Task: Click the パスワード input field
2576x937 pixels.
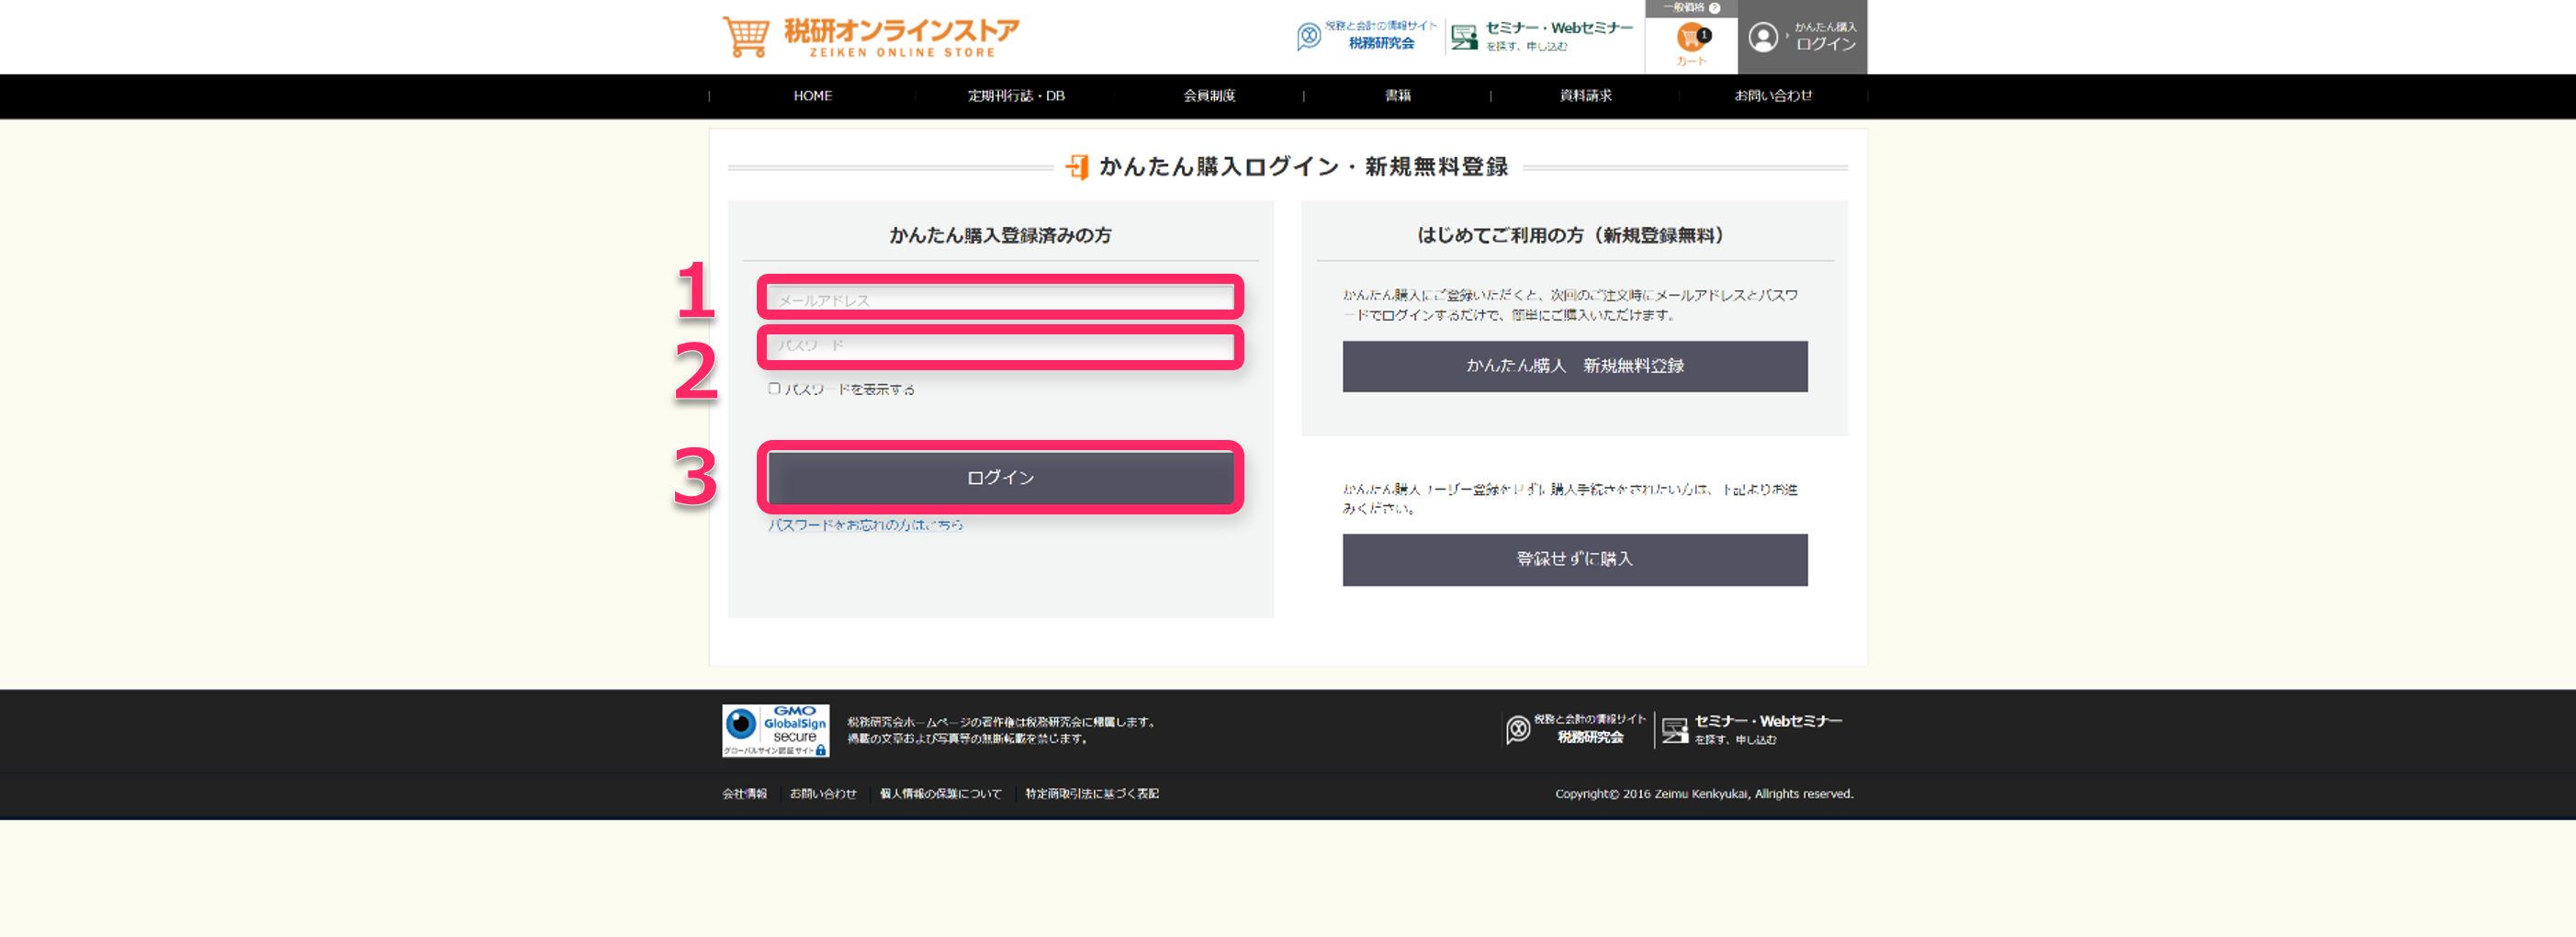Action: click(1000, 347)
